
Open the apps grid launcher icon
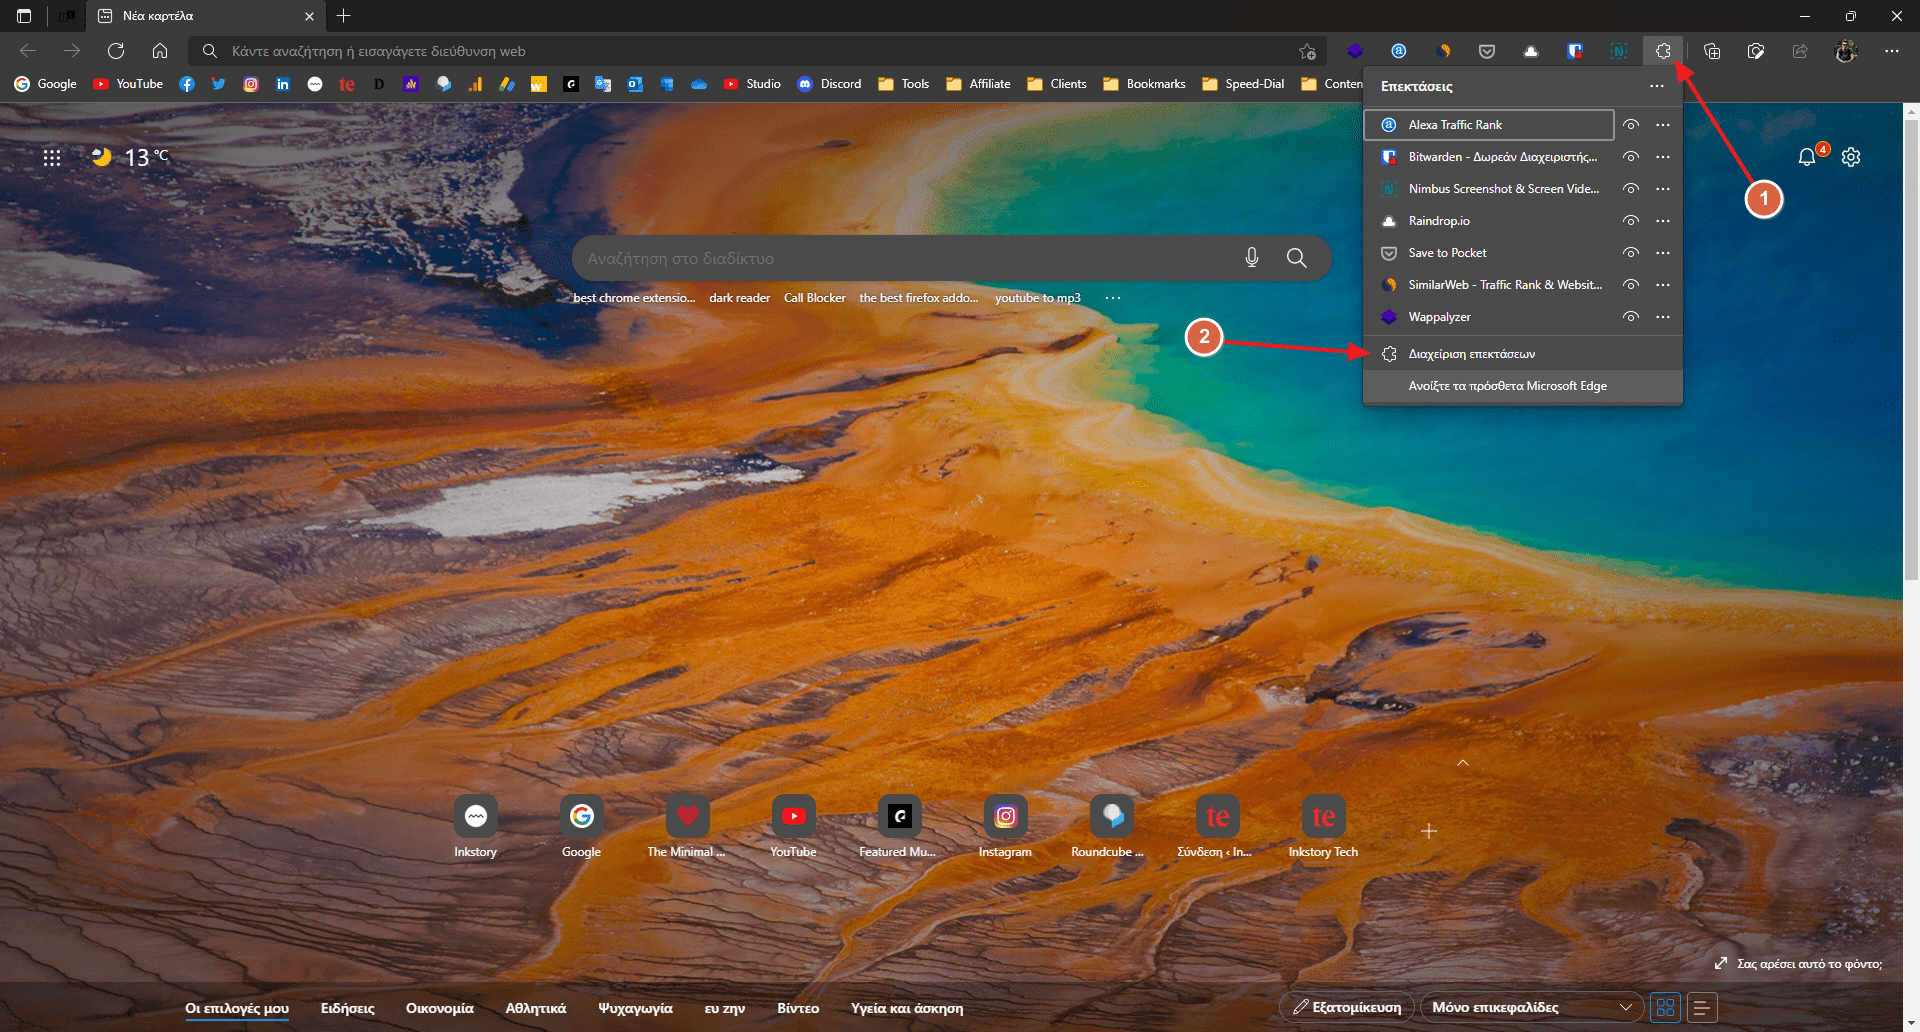(x=52, y=157)
